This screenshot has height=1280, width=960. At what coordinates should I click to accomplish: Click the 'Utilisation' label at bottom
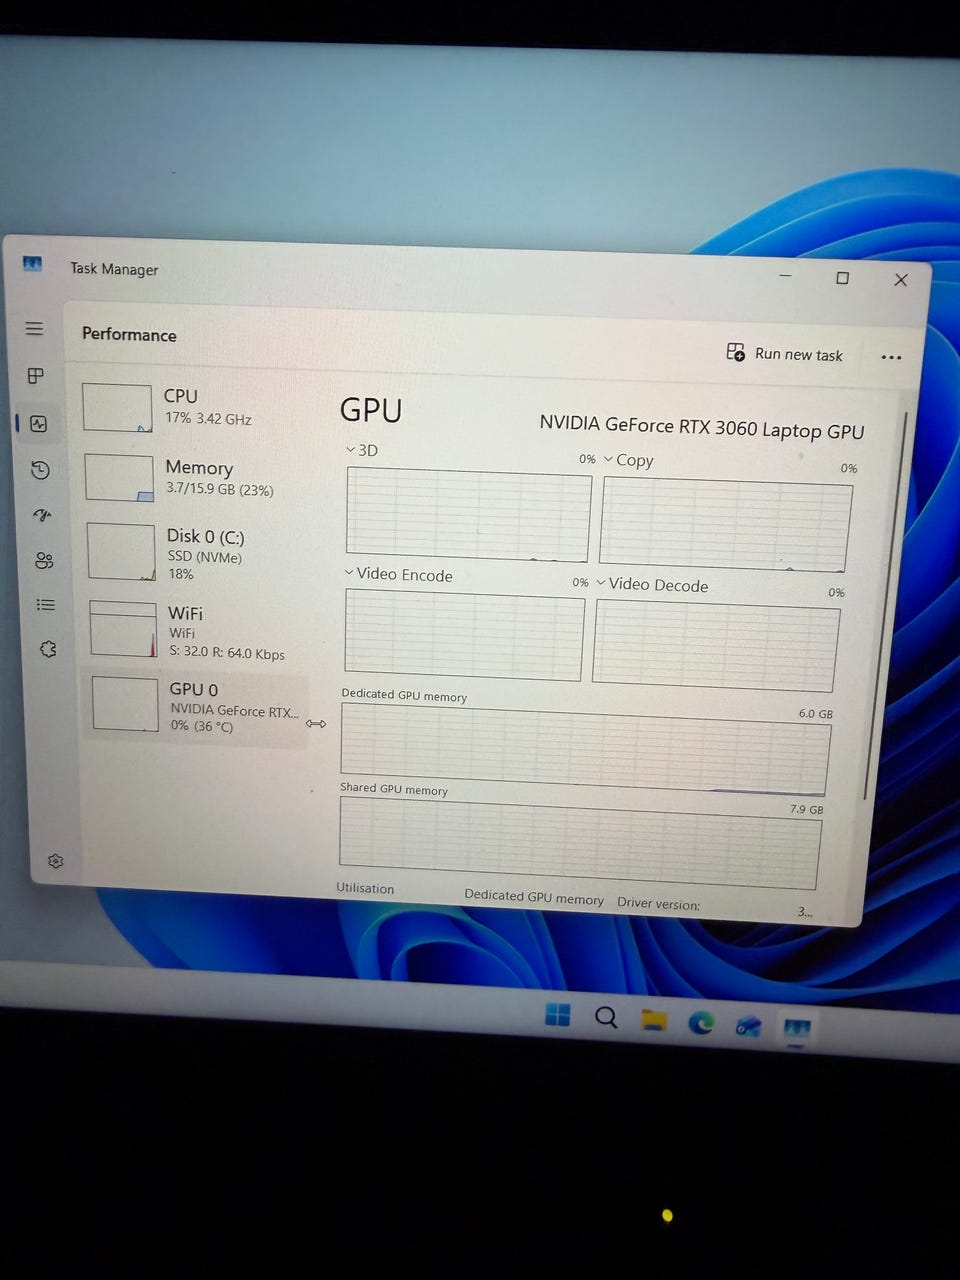(365, 888)
